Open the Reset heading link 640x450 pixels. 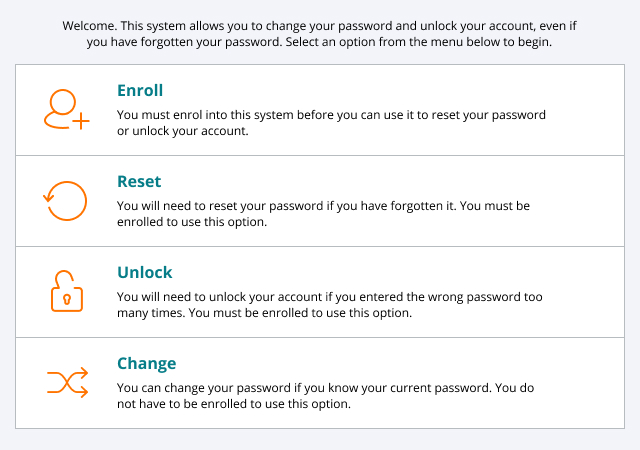click(139, 181)
